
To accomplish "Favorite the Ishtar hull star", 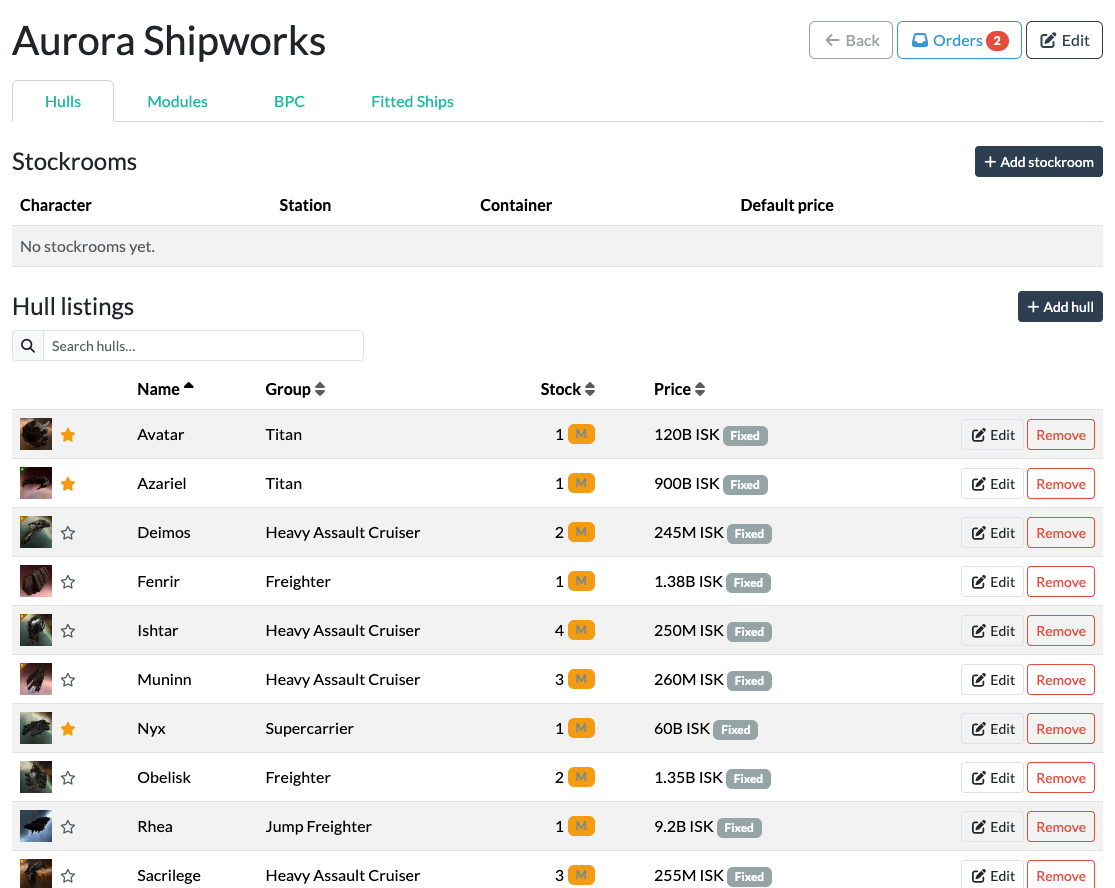I will point(68,631).
